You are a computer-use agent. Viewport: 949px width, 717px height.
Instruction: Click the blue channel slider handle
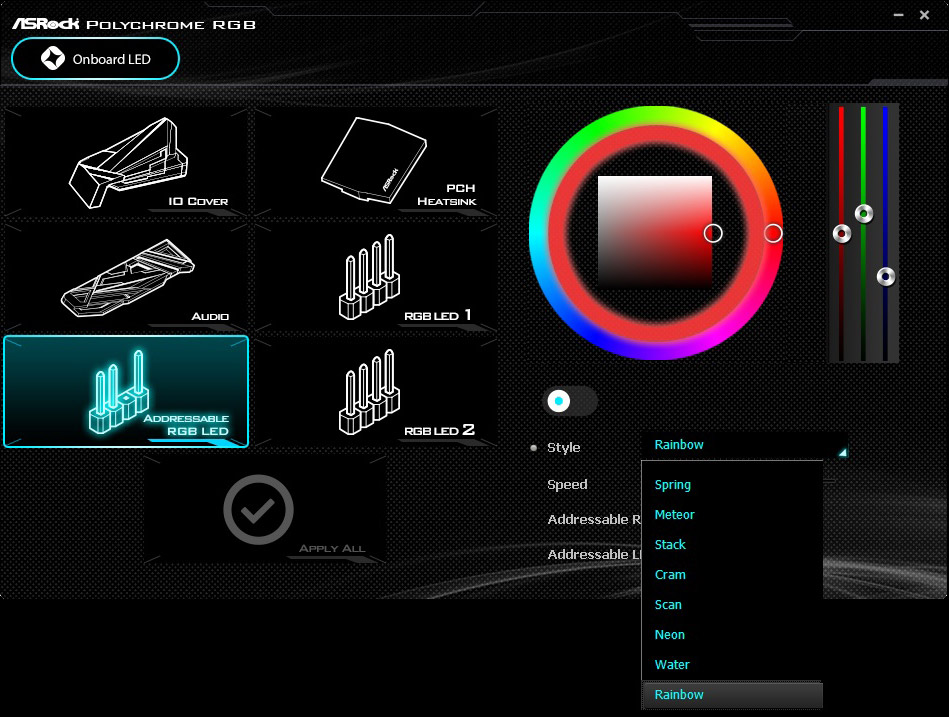click(885, 277)
